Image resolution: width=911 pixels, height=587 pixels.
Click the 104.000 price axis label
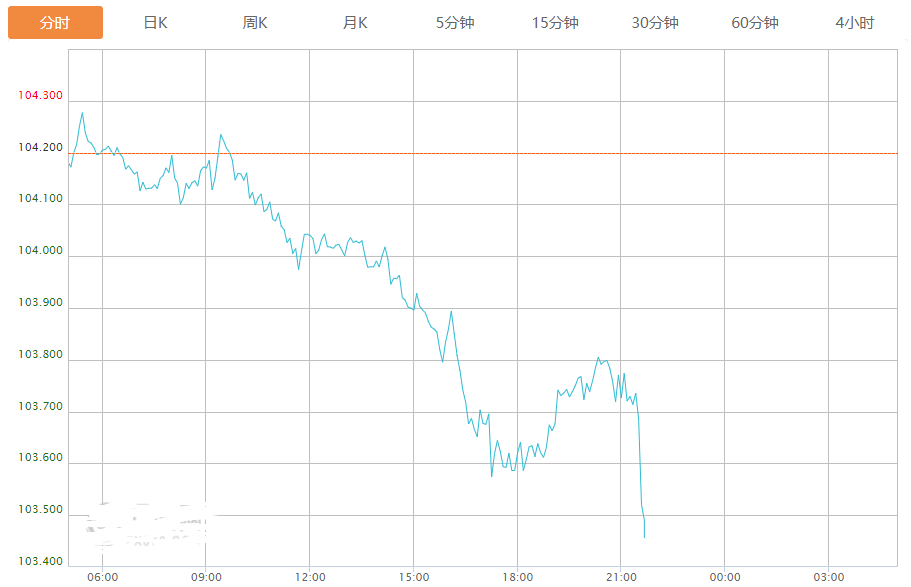pos(40,251)
